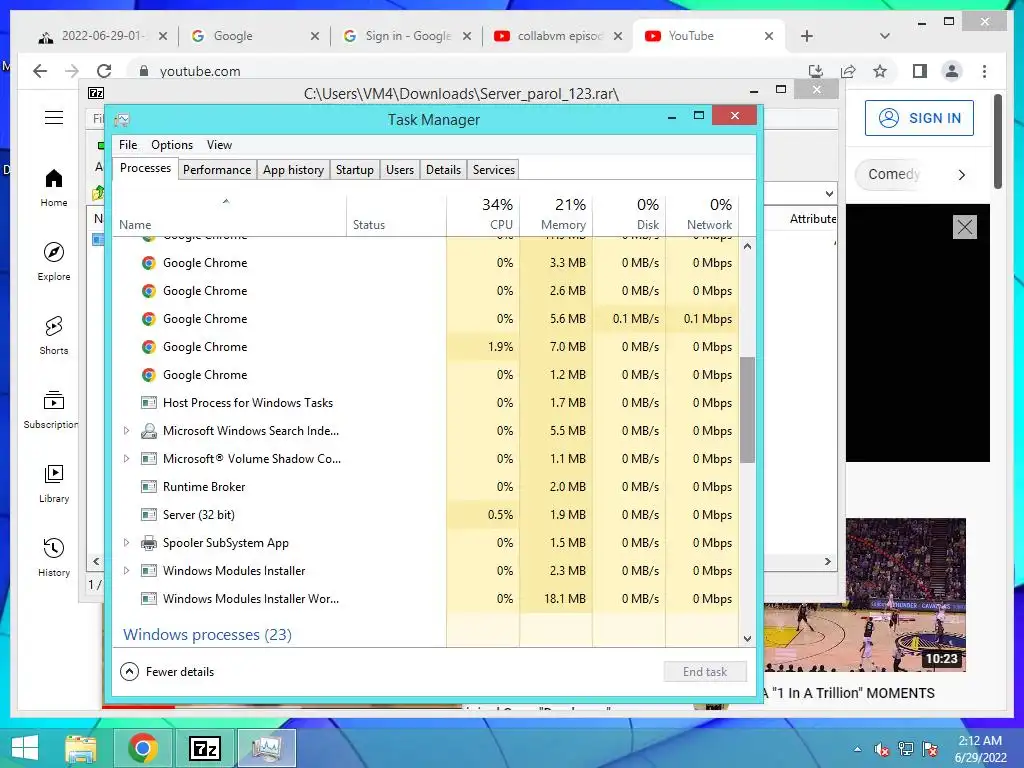This screenshot has height=768, width=1024.
Task: Select the Google Chrome process using 7.0 MB
Action: (x=426, y=347)
